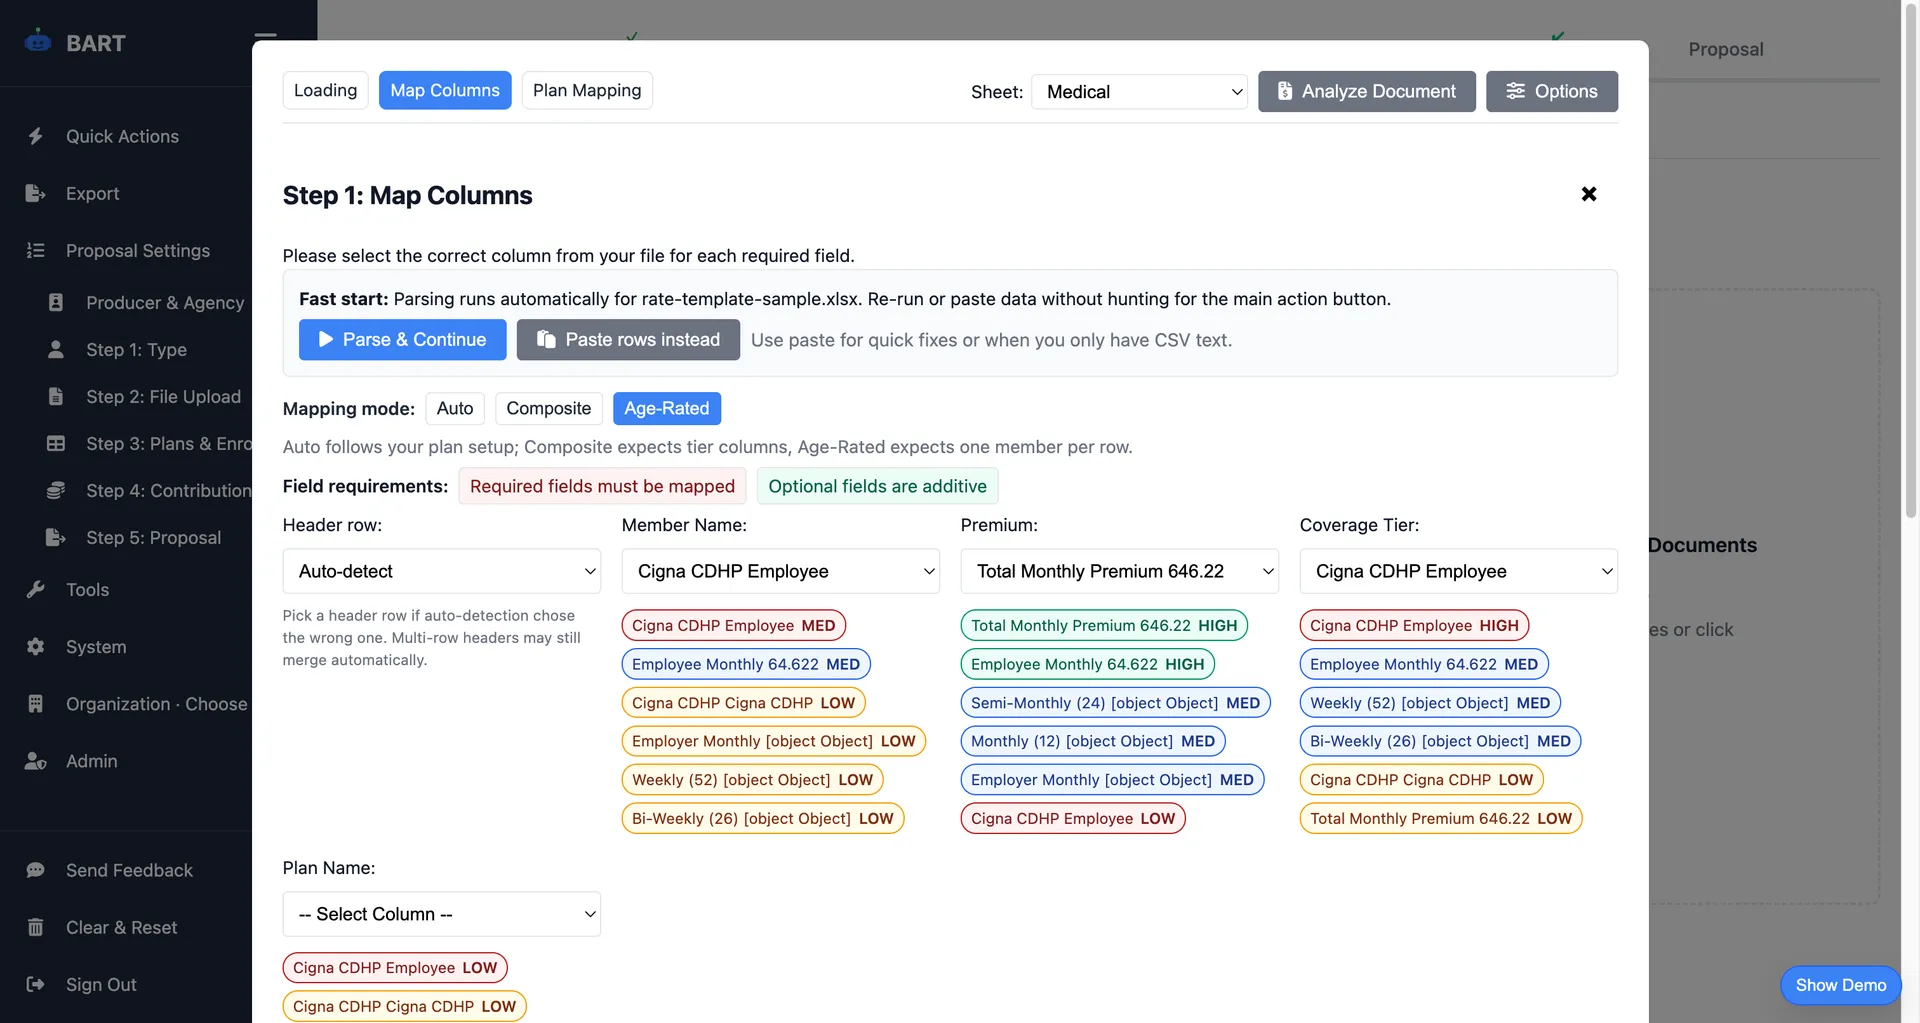Click the Show Demo pill
This screenshot has width=1920, height=1023.
tap(1840, 985)
